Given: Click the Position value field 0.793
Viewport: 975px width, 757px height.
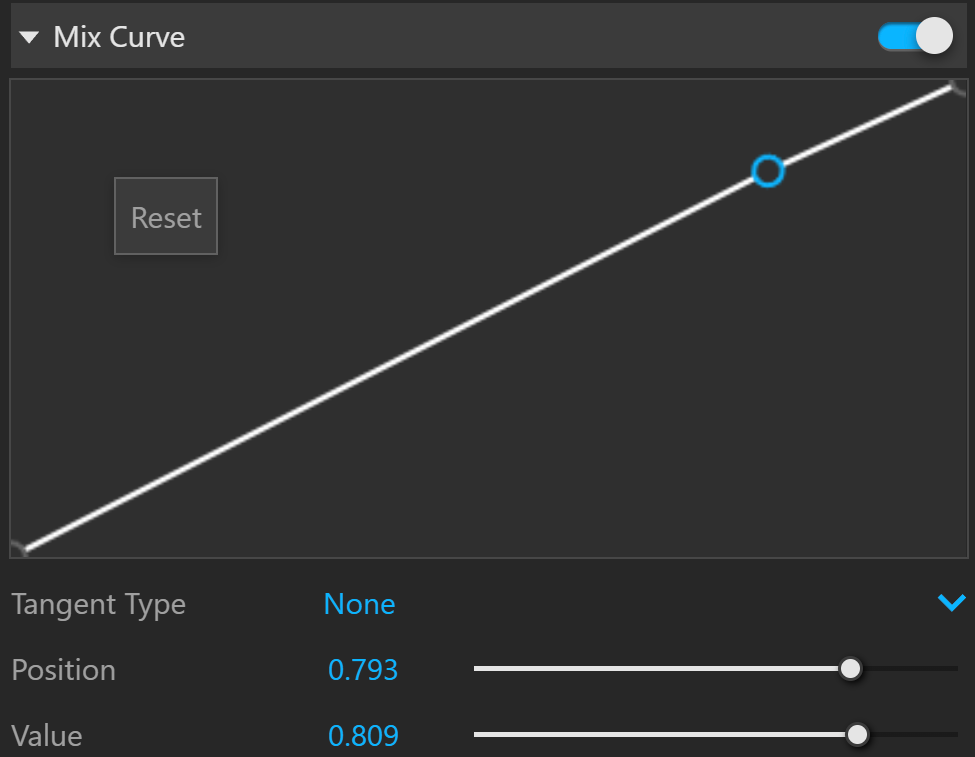Looking at the screenshot, I should 363,670.
